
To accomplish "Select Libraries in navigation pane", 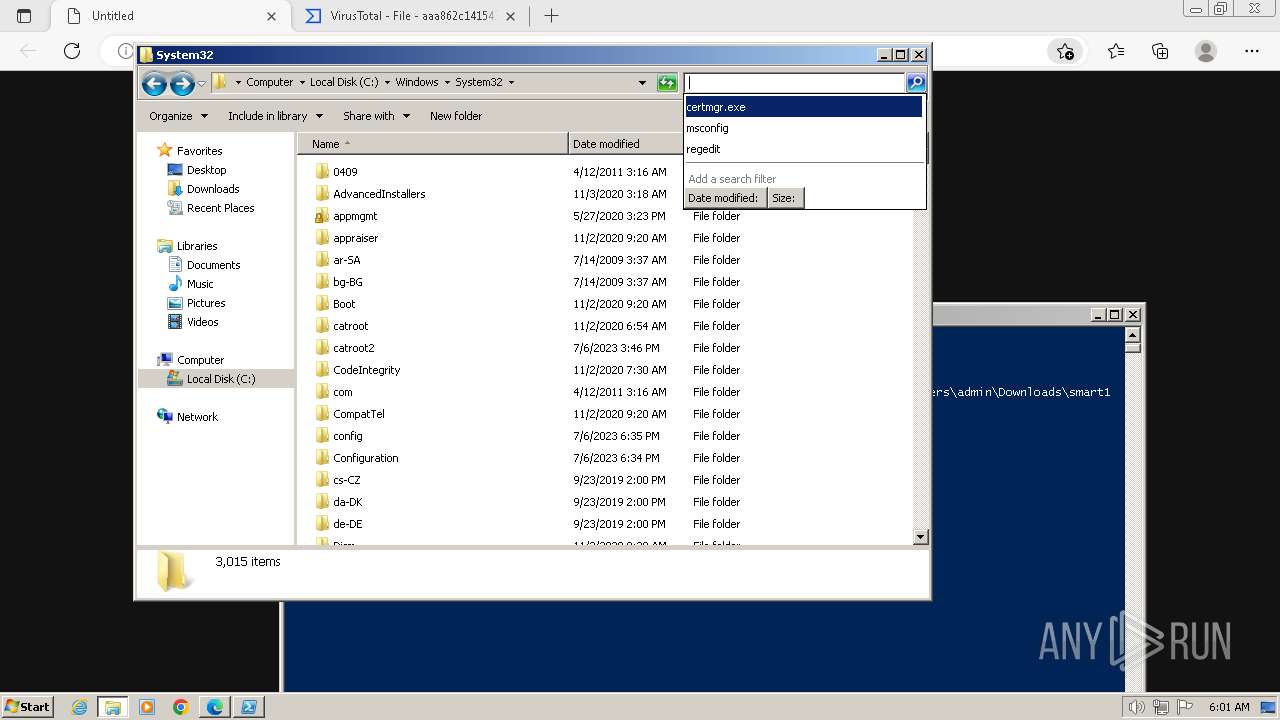I will [x=197, y=246].
